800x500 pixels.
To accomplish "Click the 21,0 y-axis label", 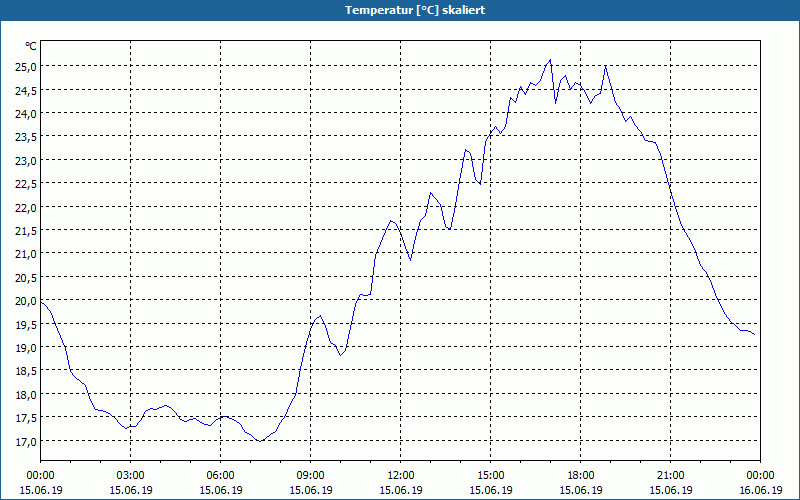I will tap(26, 254).
